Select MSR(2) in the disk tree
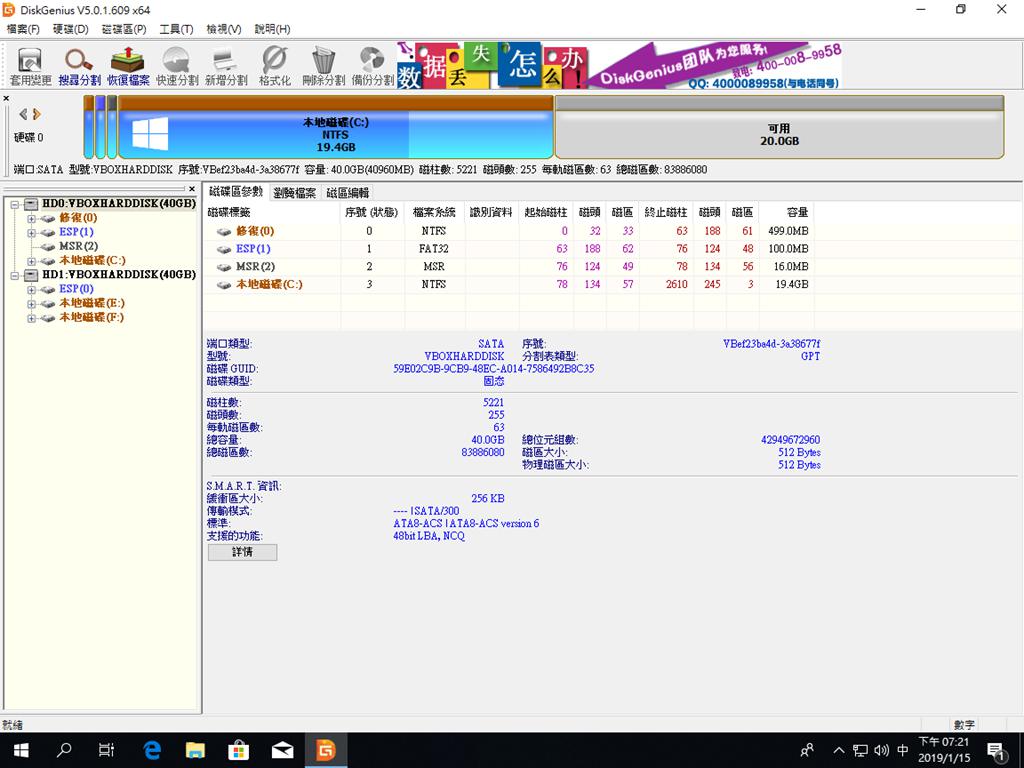This screenshot has width=1024, height=768. click(x=78, y=246)
